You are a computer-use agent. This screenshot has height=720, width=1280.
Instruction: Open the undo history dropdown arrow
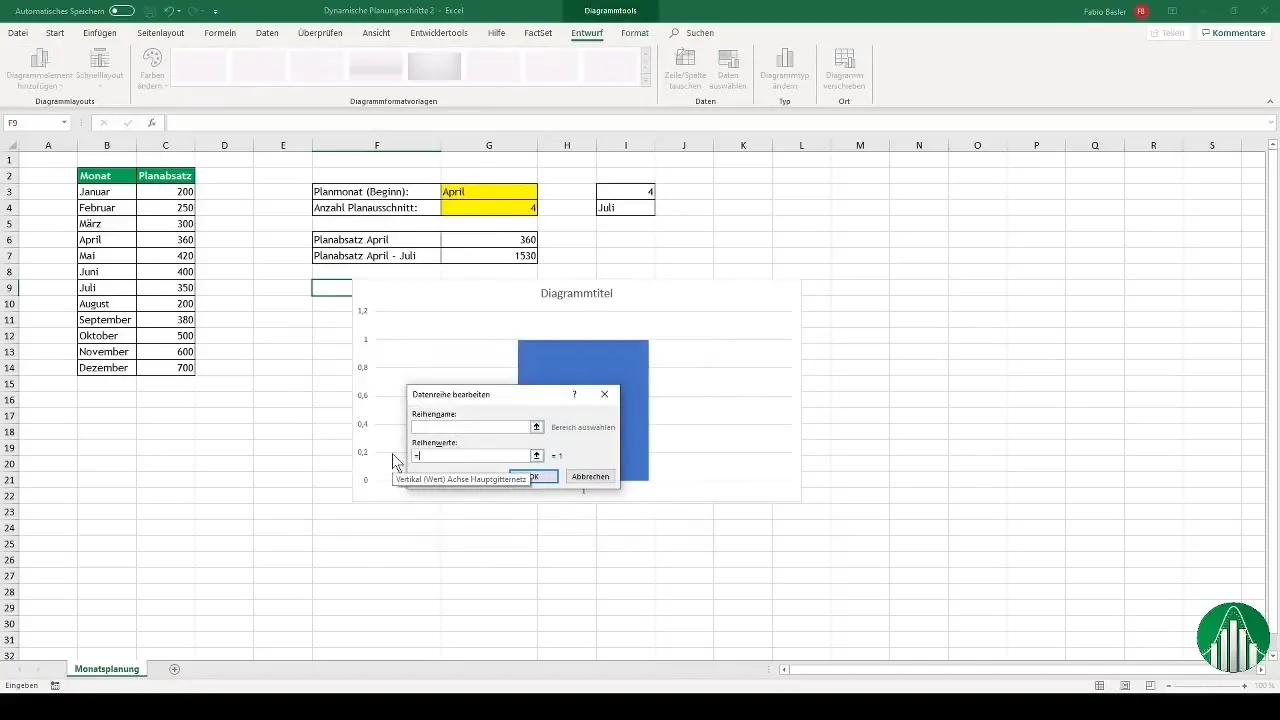tap(178, 11)
